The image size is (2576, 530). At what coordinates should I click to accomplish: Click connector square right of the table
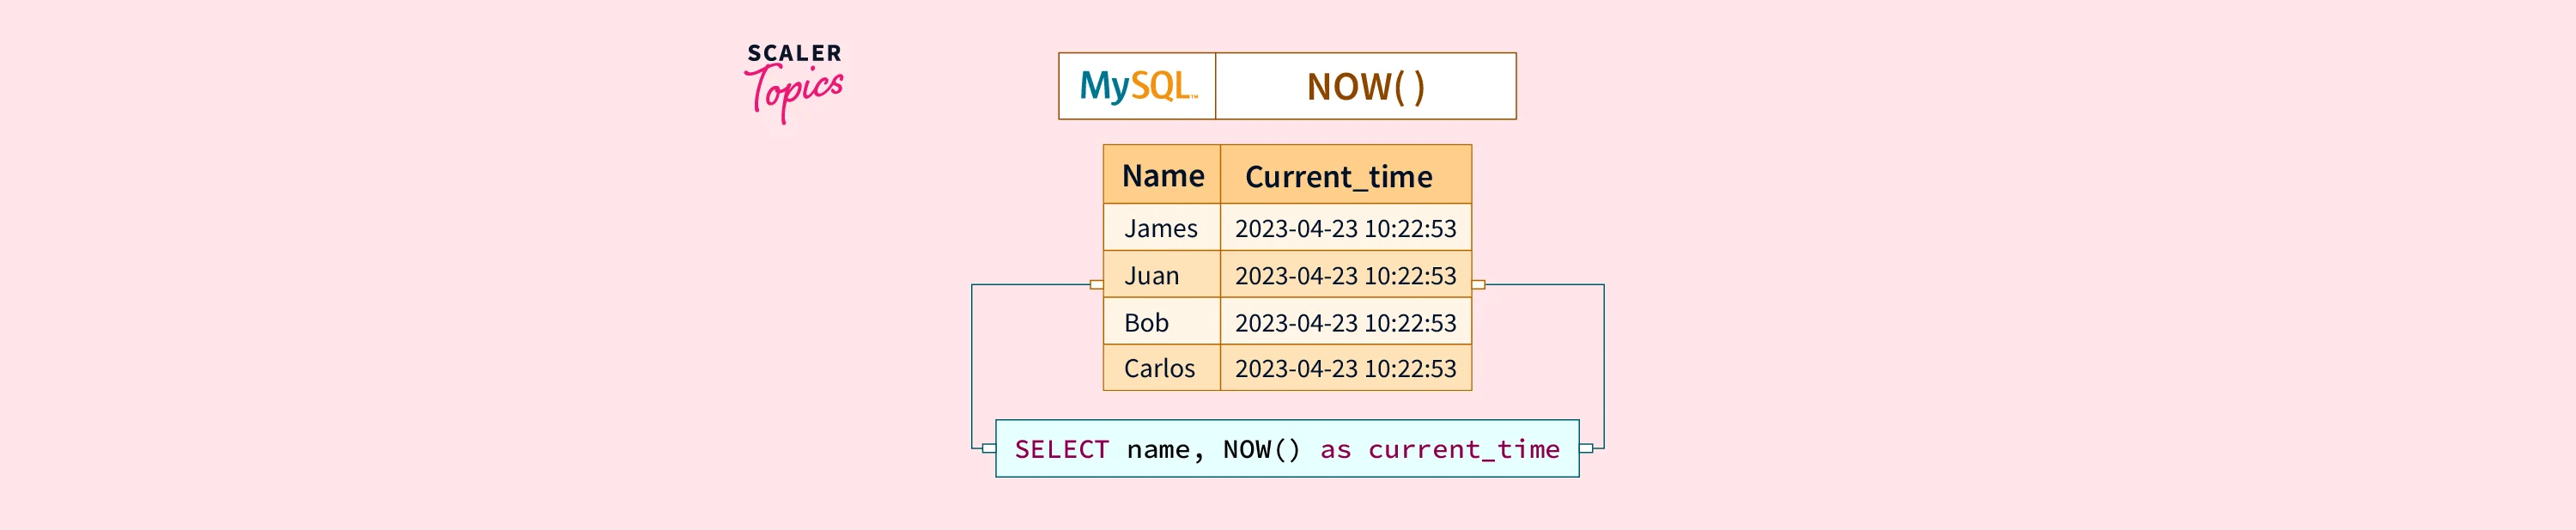(x=1479, y=285)
